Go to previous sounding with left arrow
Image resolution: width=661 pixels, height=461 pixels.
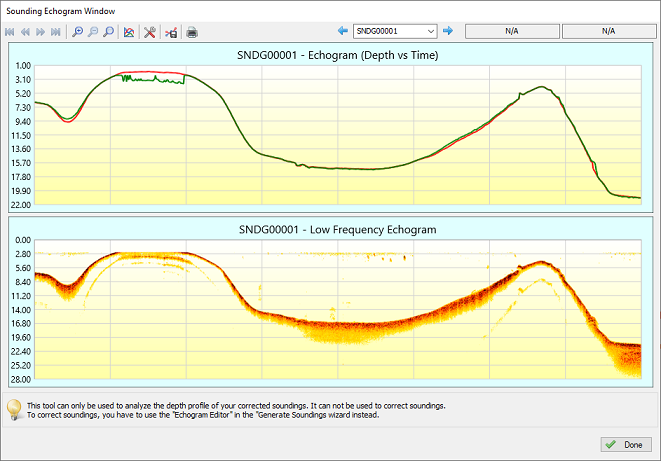tap(343, 31)
